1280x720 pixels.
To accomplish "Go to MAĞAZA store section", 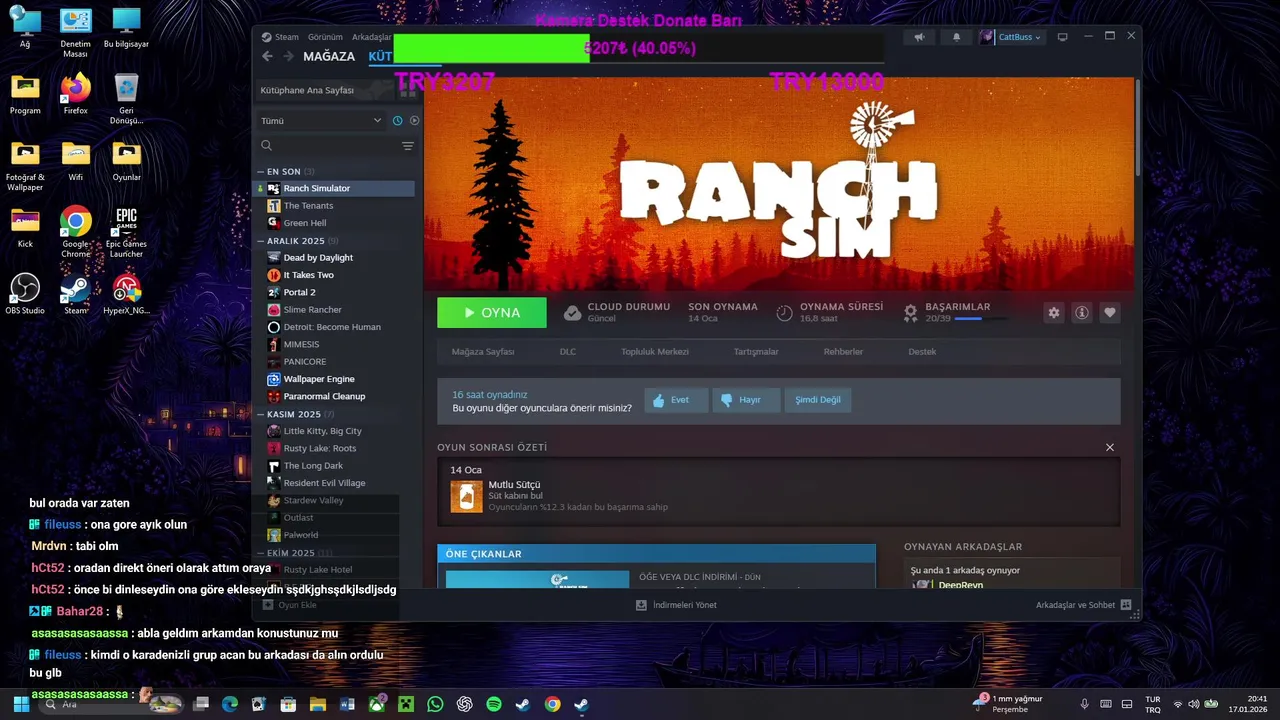I will pos(329,56).
